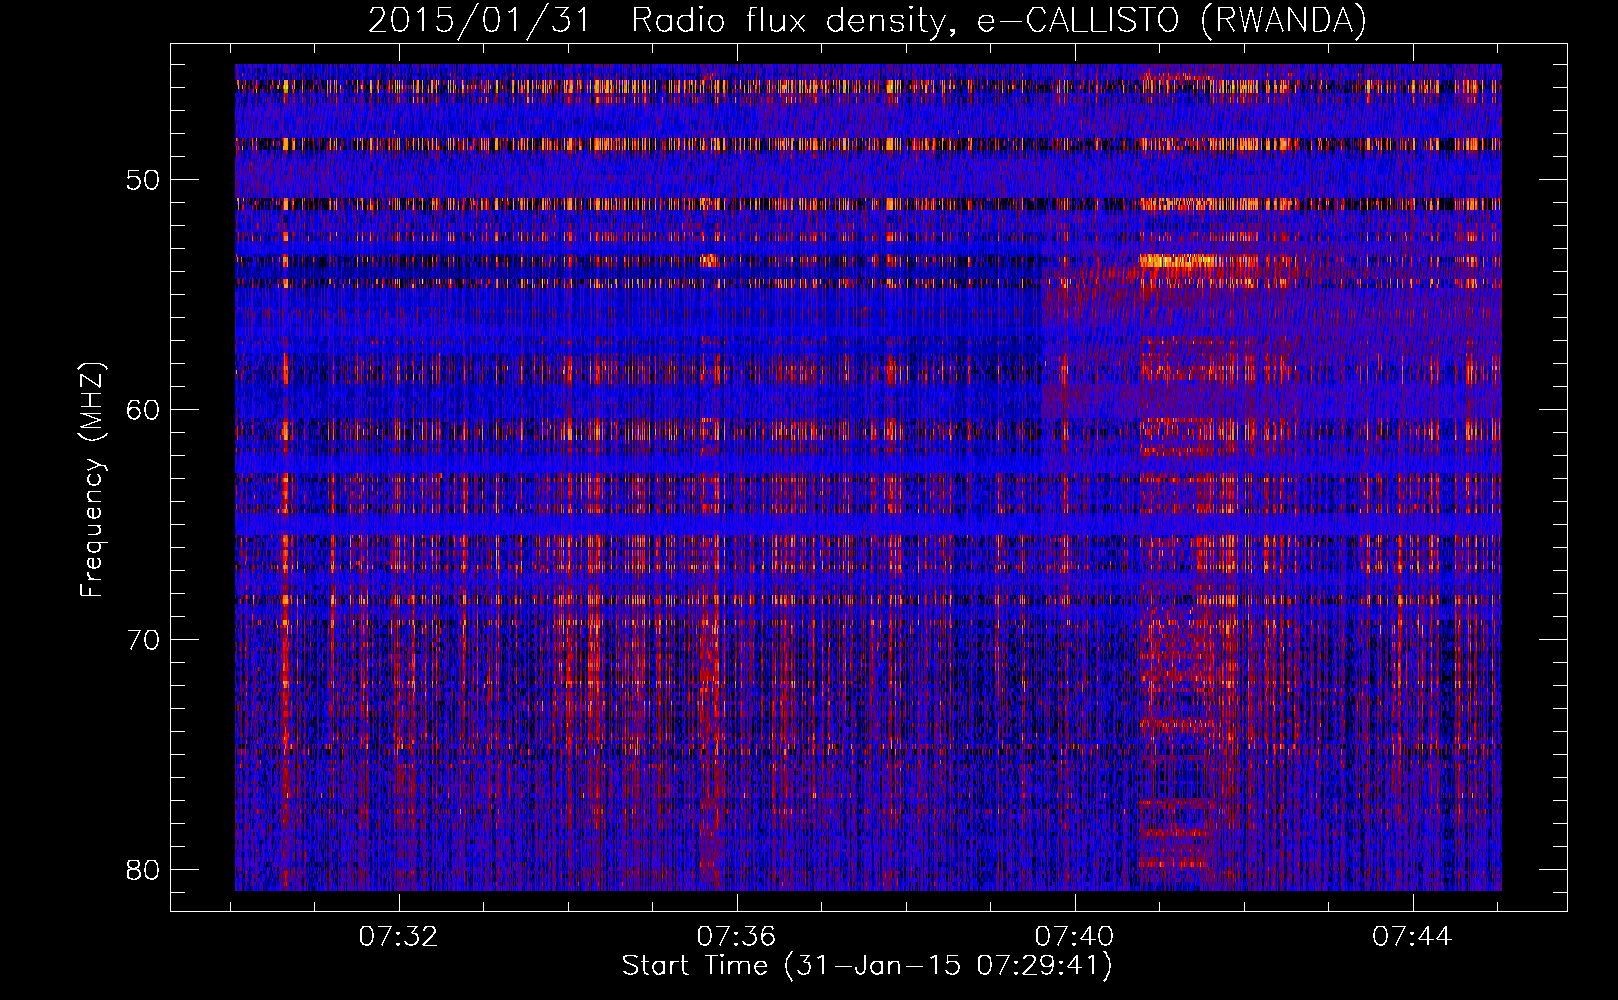Click the 60 frequency tick label

pos(144,410)
